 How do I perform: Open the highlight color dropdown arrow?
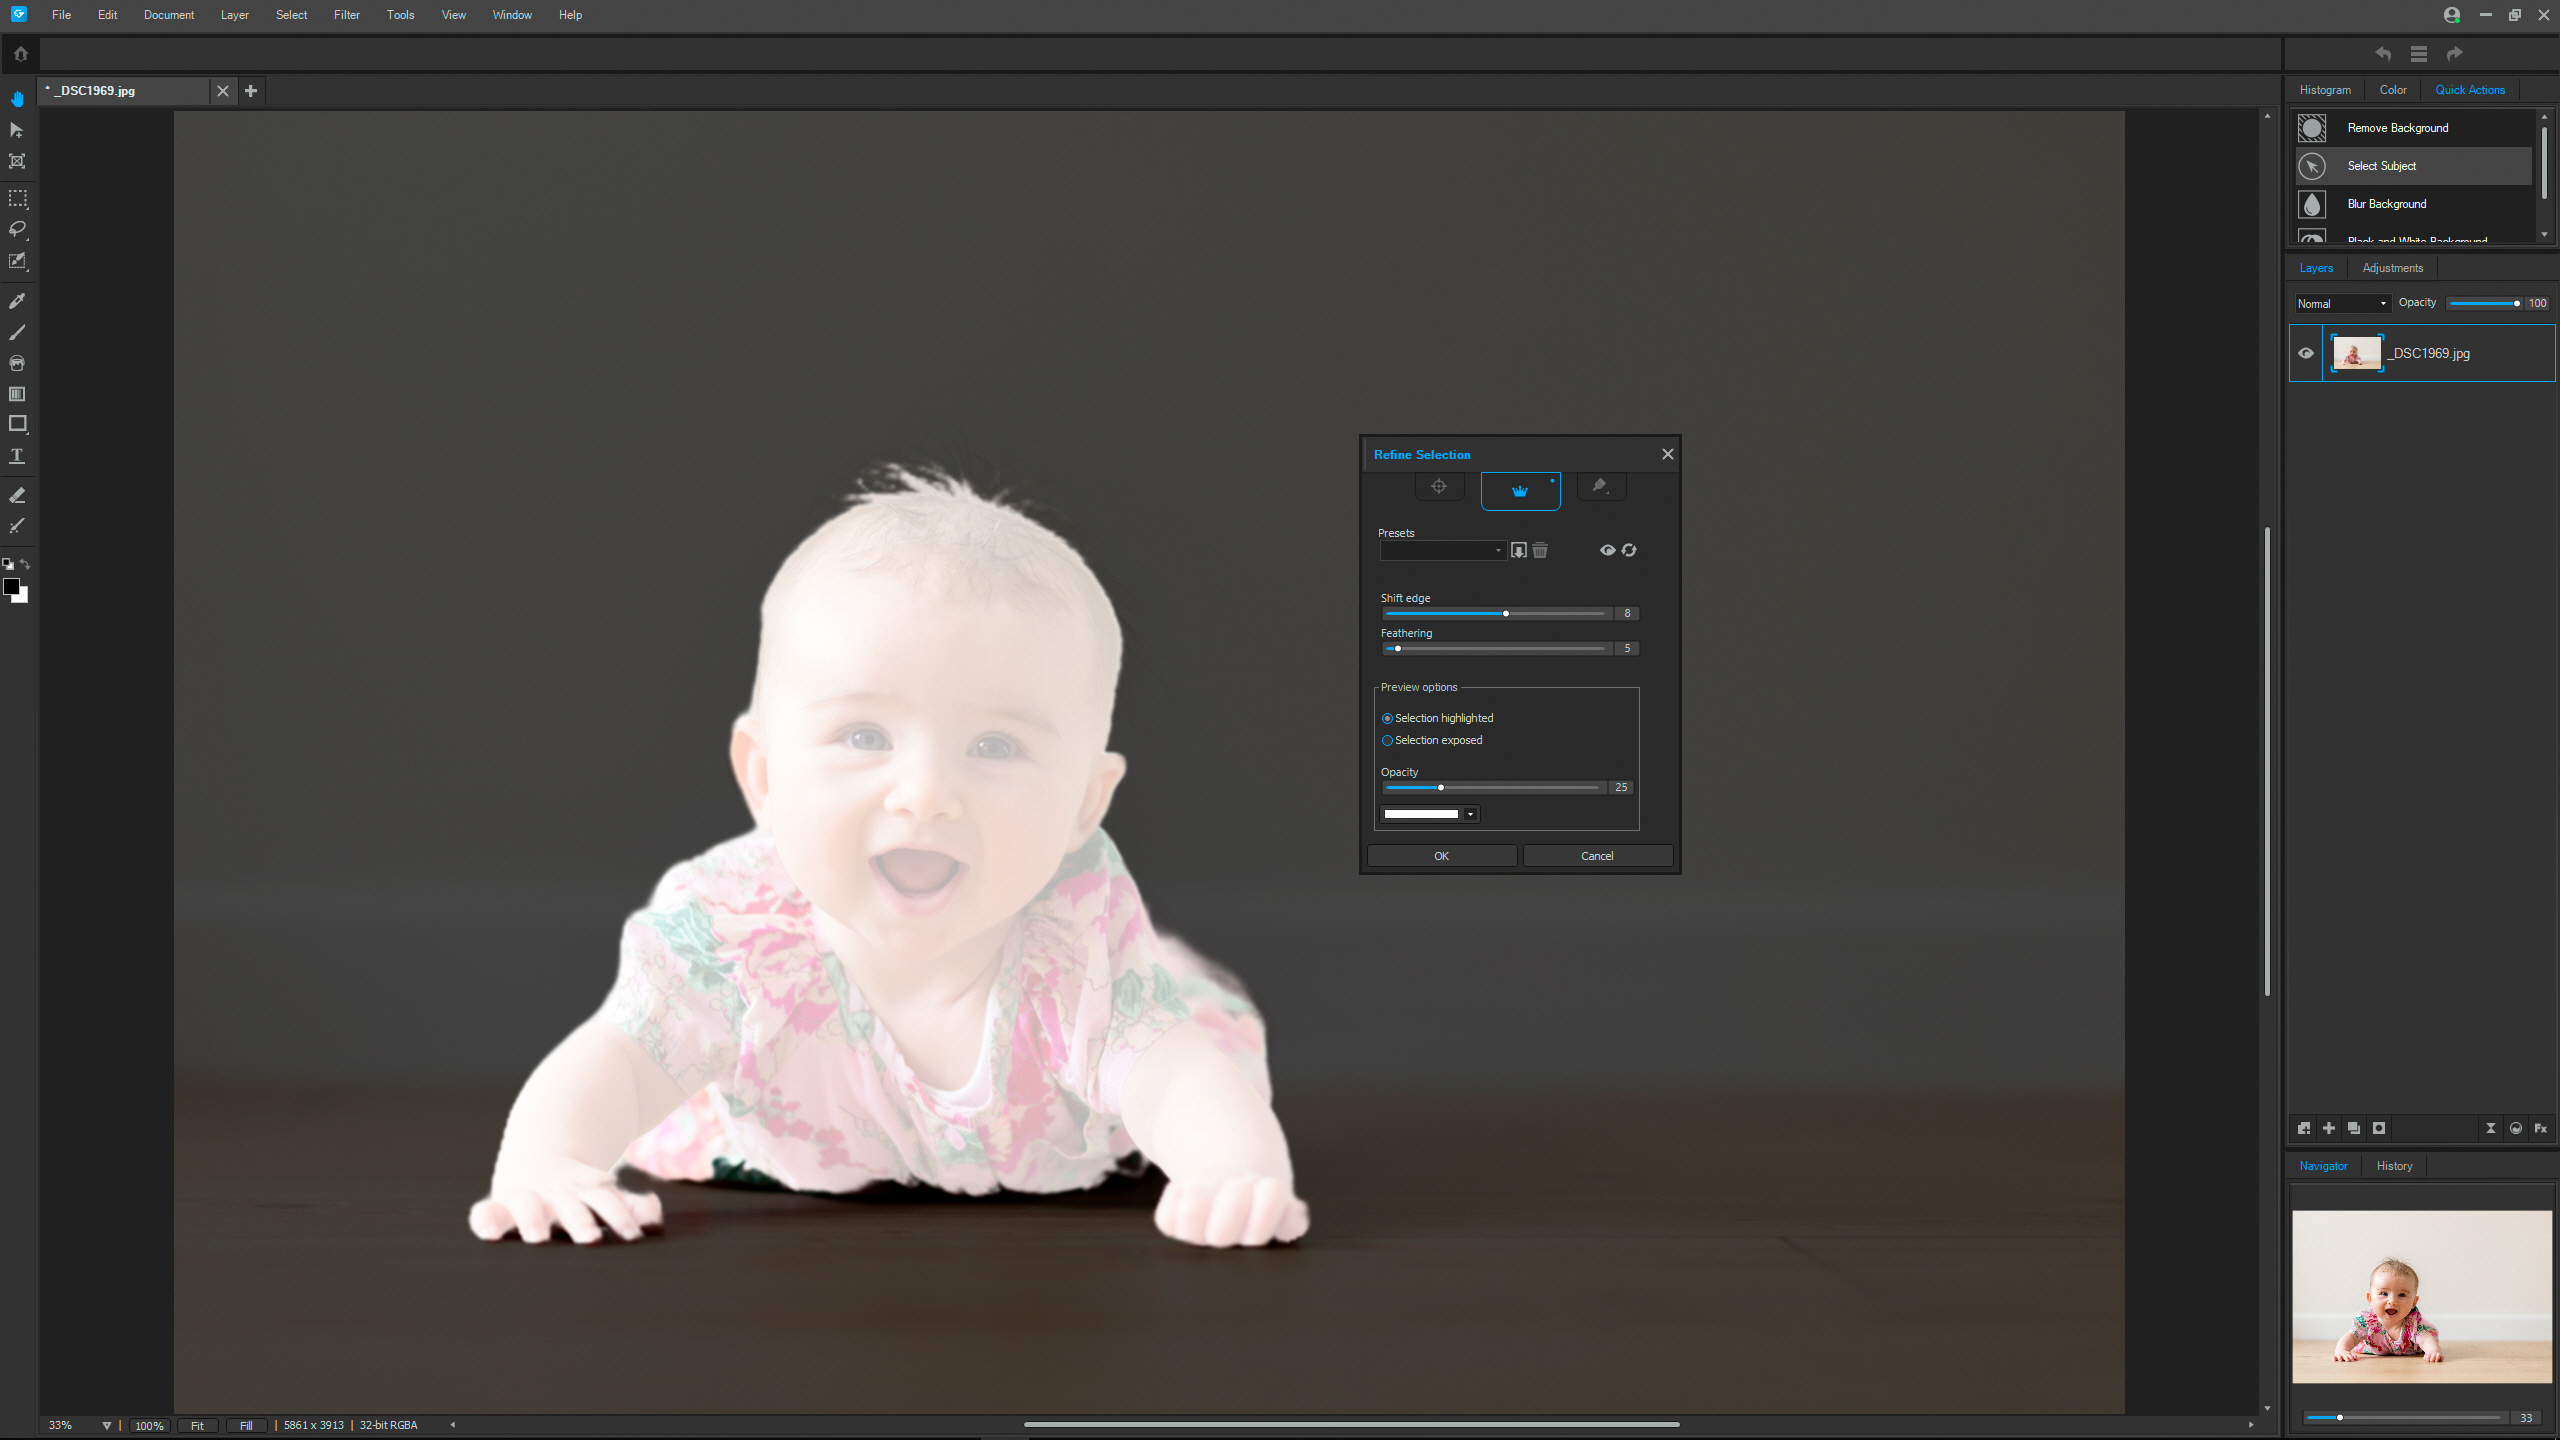coord(1470,814)
